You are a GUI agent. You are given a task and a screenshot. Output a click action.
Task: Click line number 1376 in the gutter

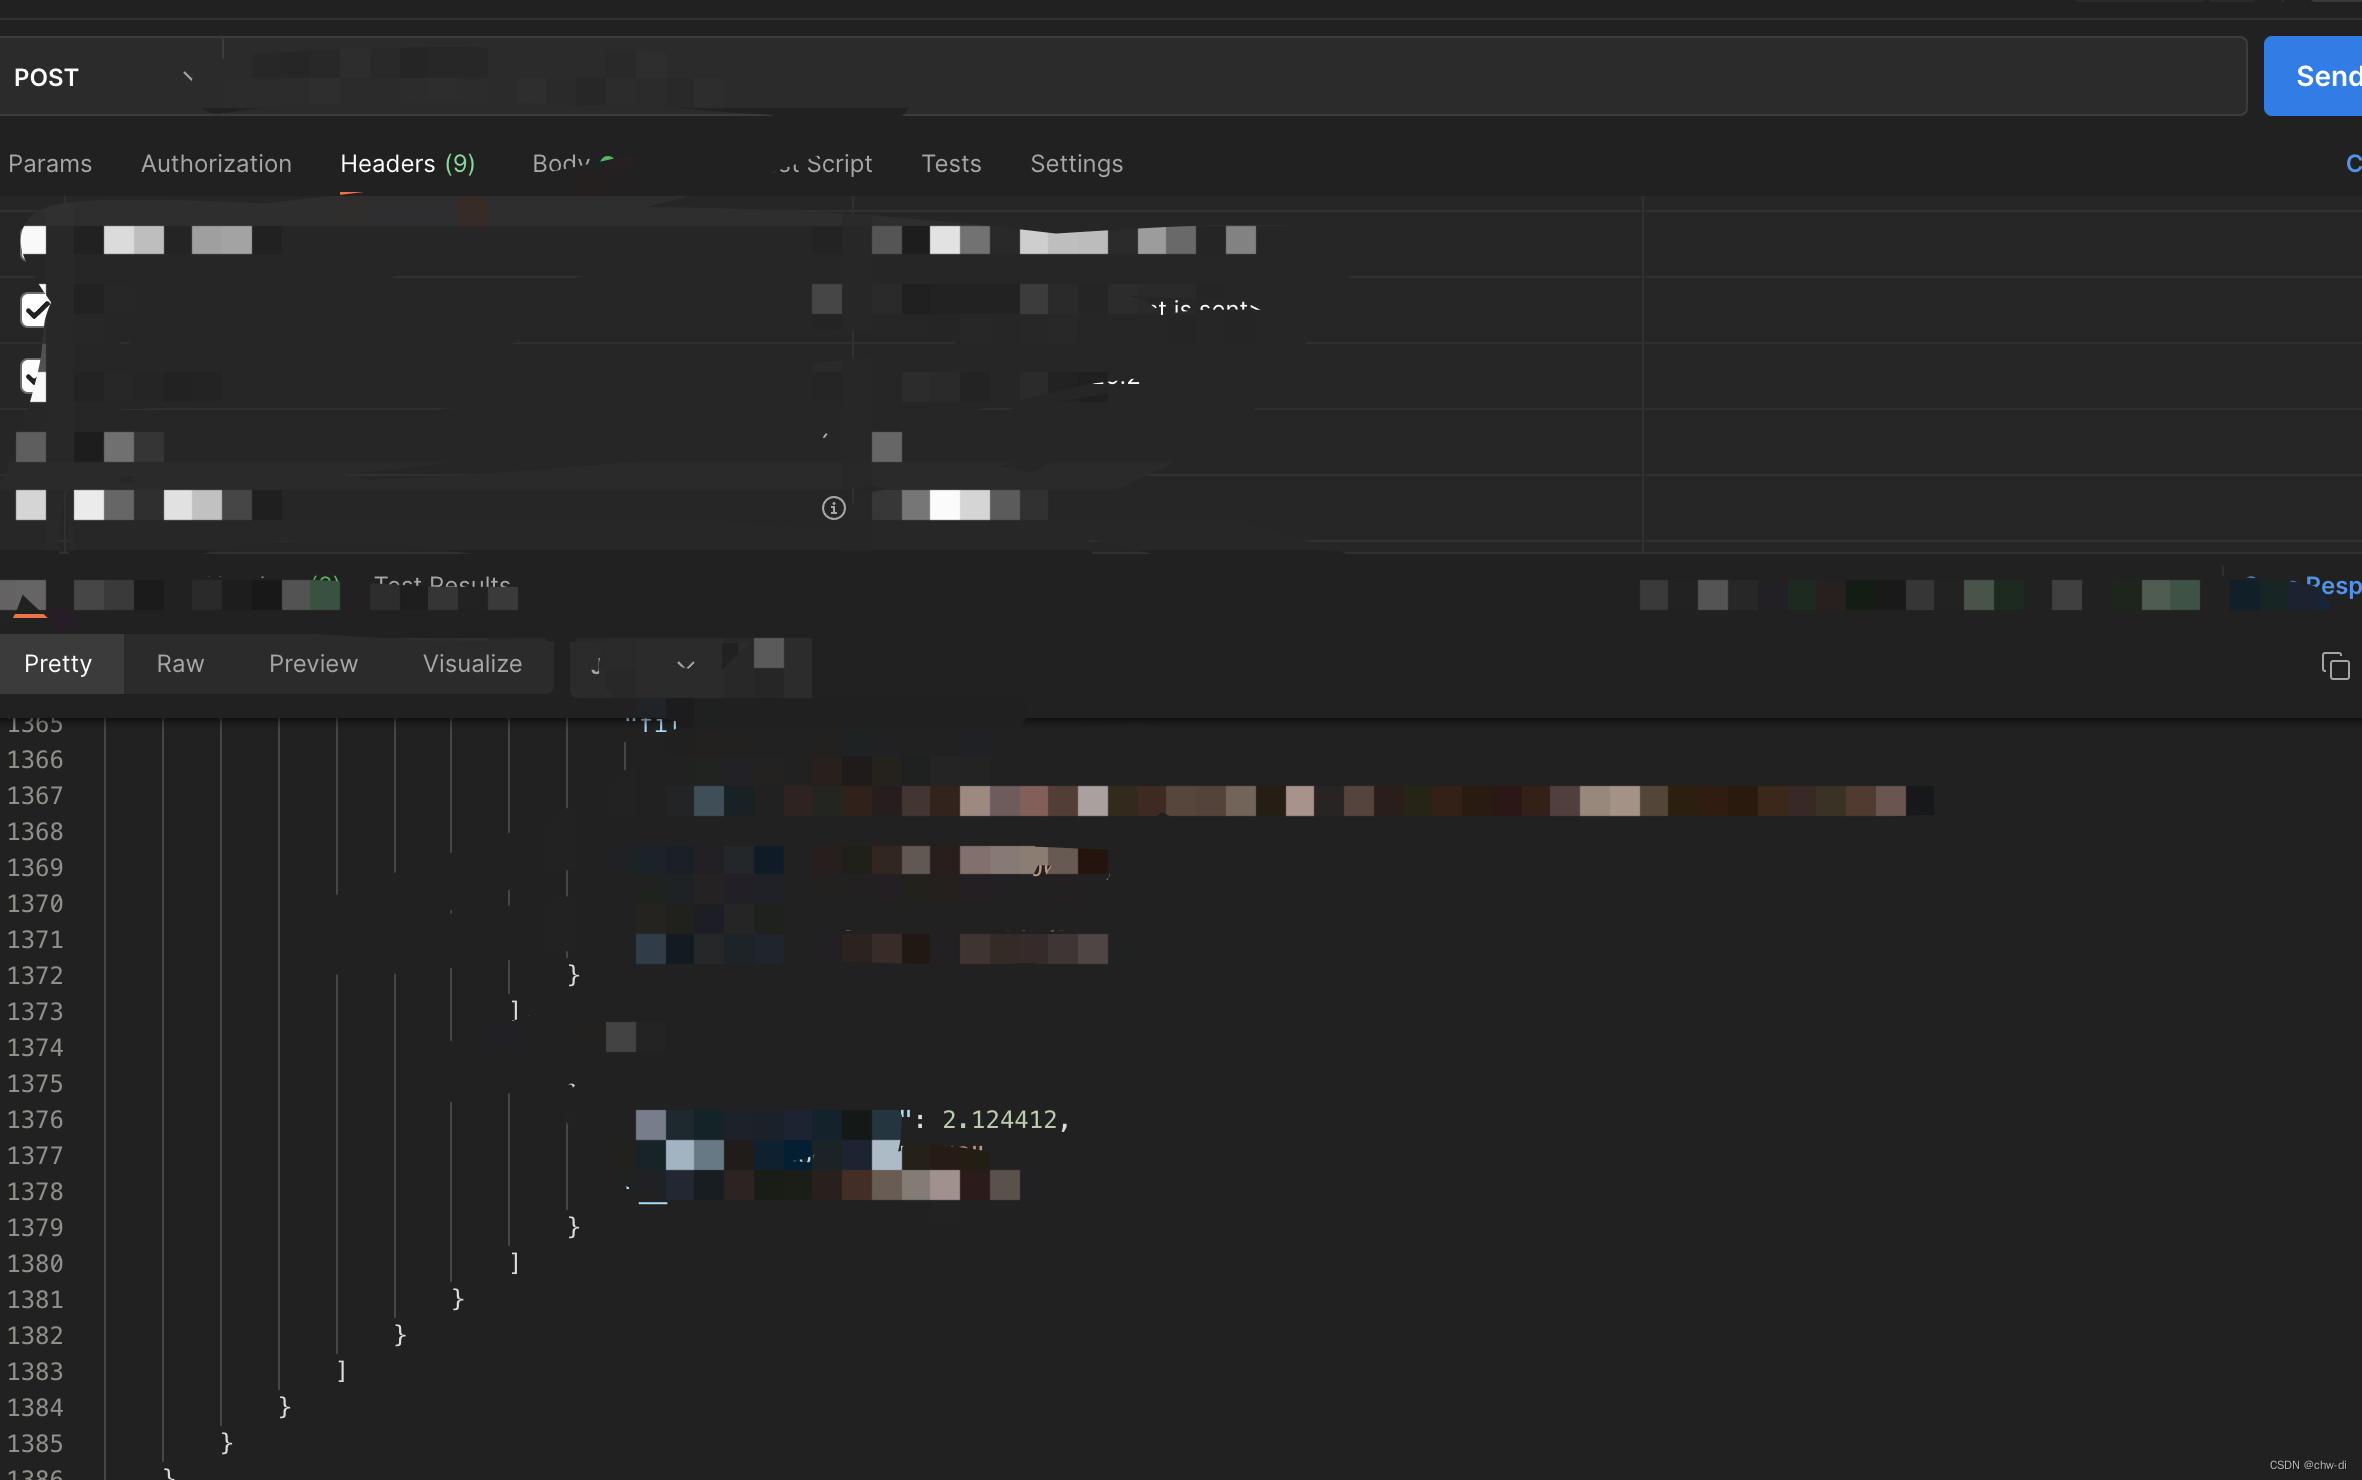pos(35,1120)
